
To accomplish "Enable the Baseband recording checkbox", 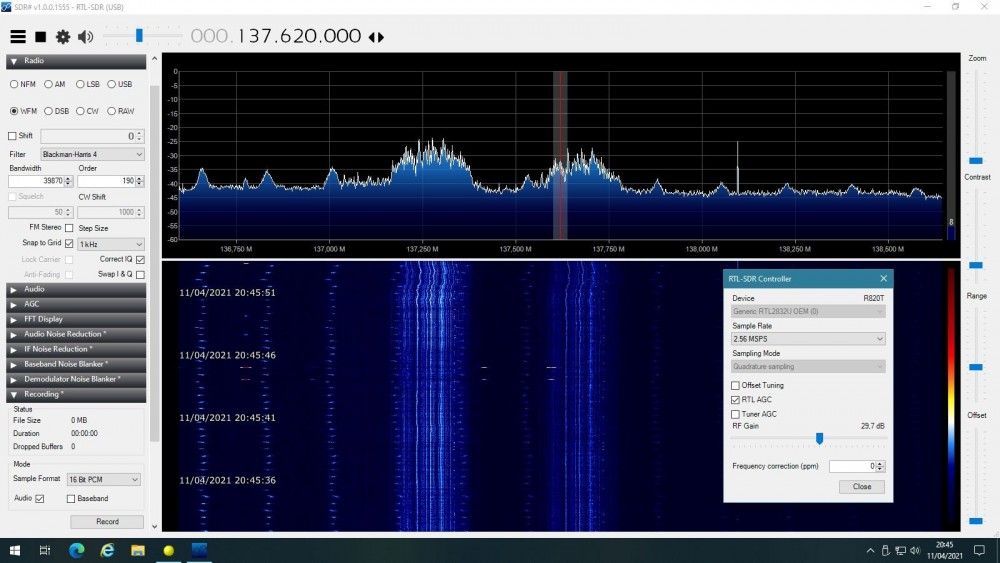I will click(x=71, y=499).
